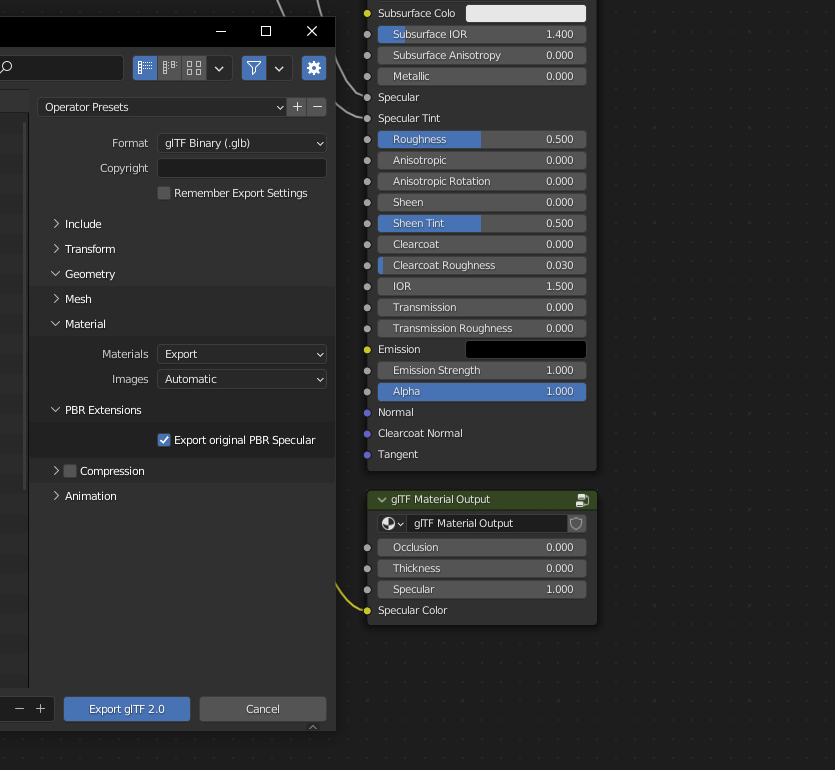Disable Export original PBR Specular

point(163,440)
